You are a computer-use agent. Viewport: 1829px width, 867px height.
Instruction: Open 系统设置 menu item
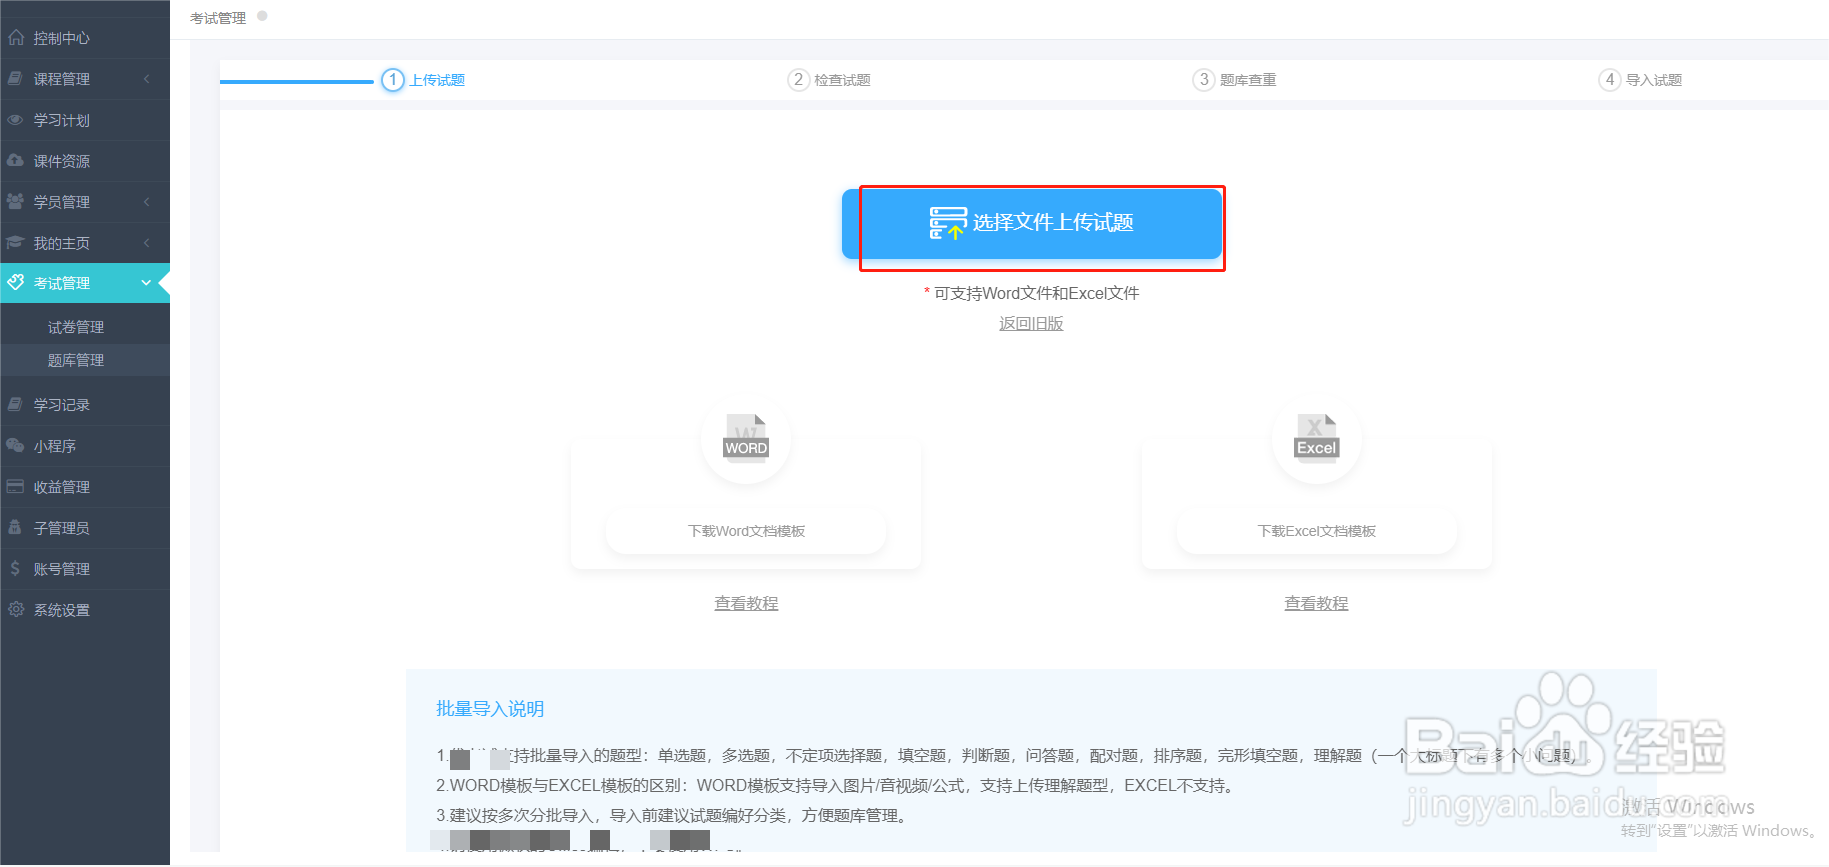coord(85,610)
